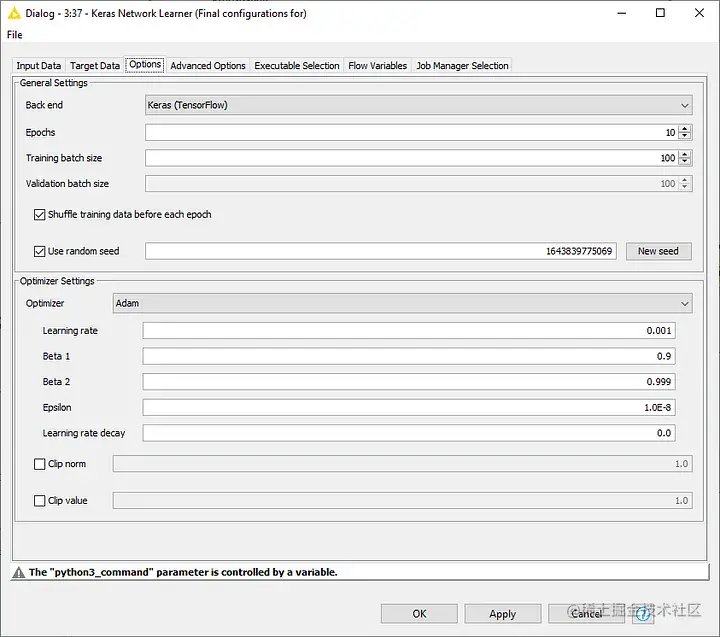Image resolution: width=720 pixels, height=637 pixels.
Task: Click the python3_command parameter warning text
Action: tap(183, 572)
